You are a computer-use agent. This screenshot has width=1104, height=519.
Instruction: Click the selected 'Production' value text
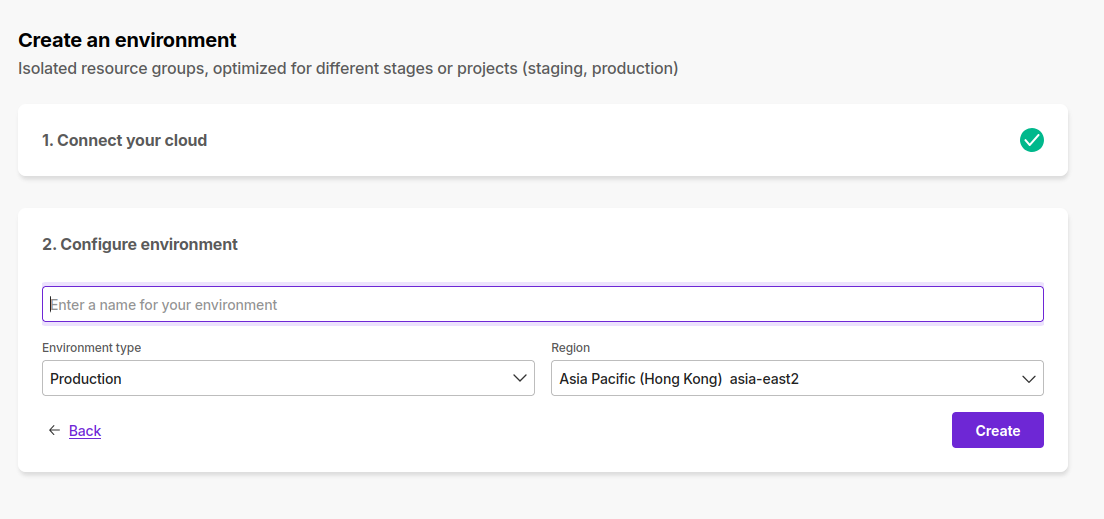(x=86, y=379)
